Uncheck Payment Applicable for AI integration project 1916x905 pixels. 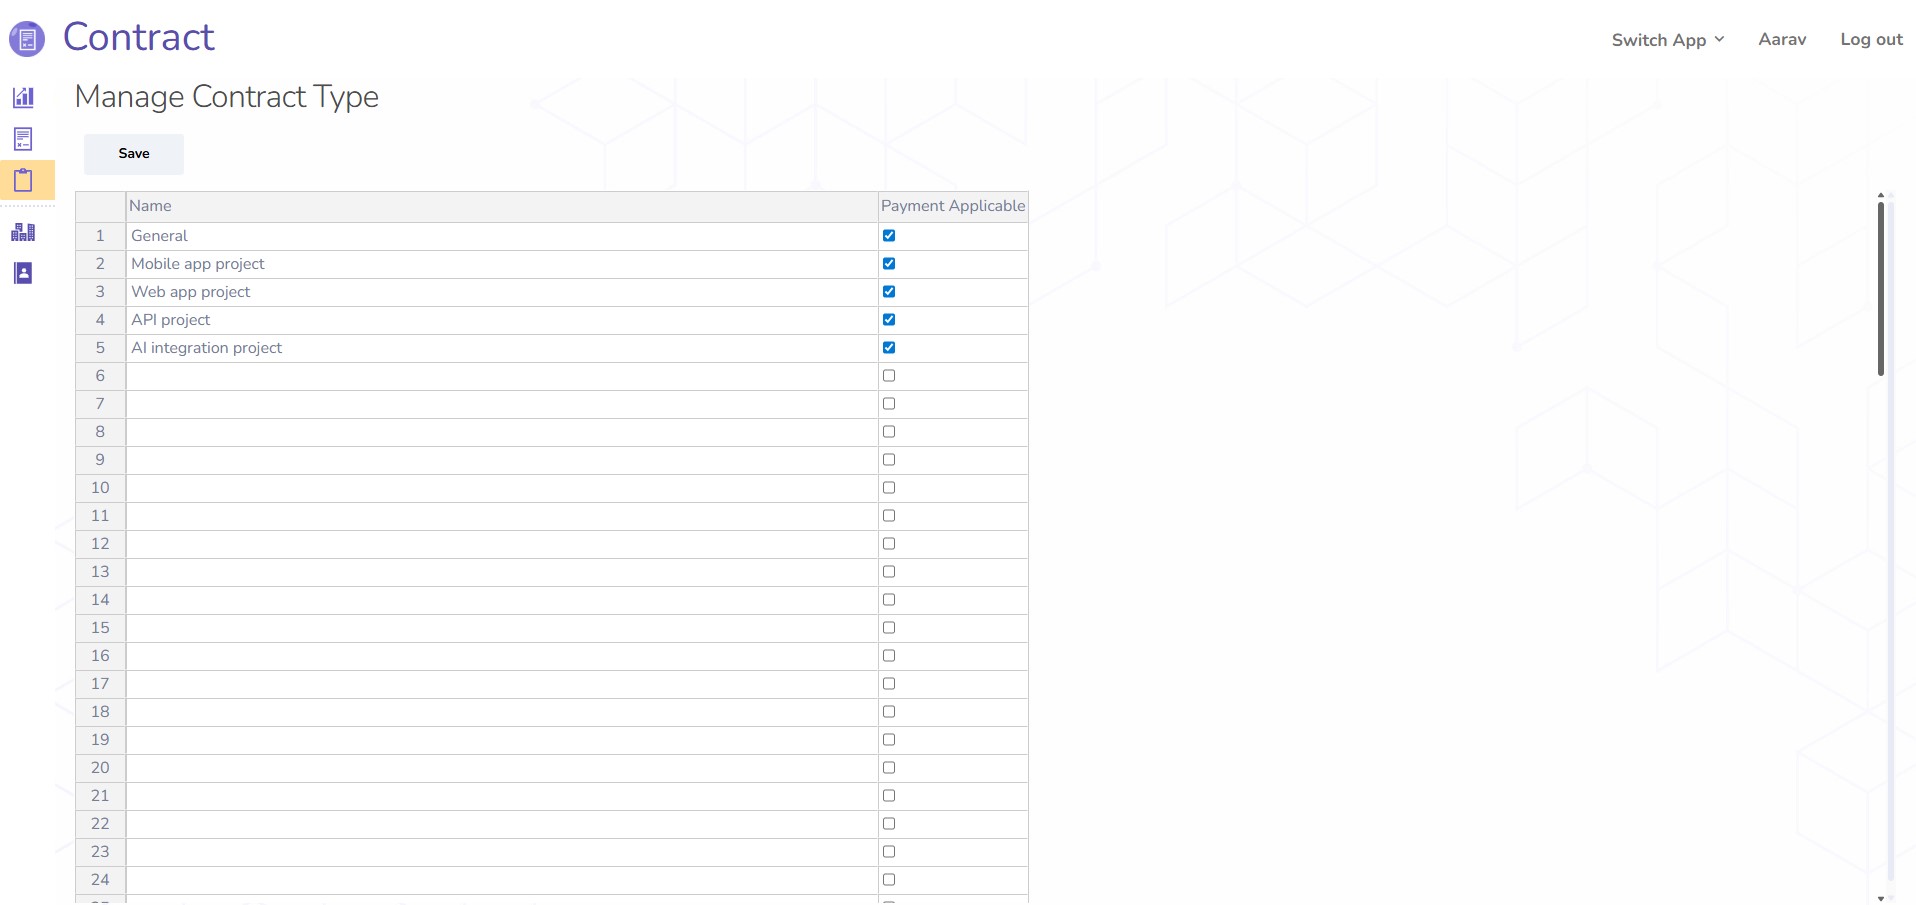click(889, 348)
